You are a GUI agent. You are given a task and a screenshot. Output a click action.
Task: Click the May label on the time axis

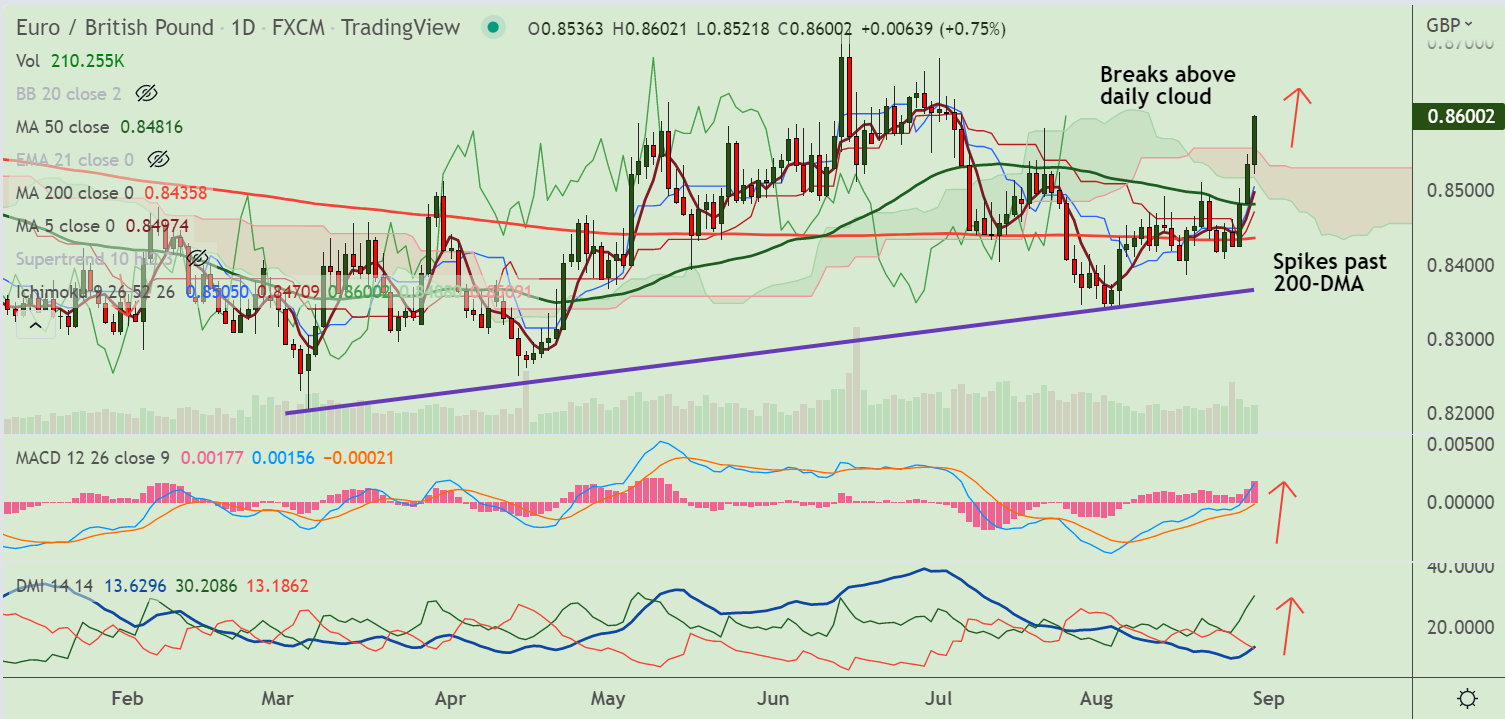point(607,697)
